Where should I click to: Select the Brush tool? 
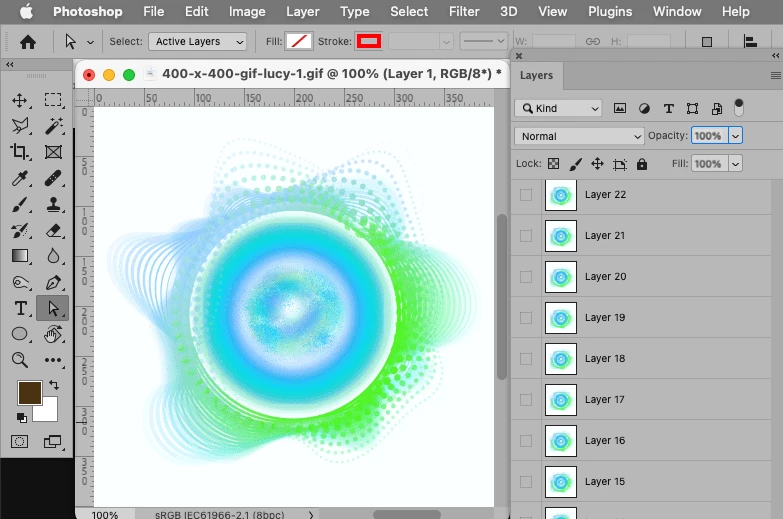(x=19, y=204)
